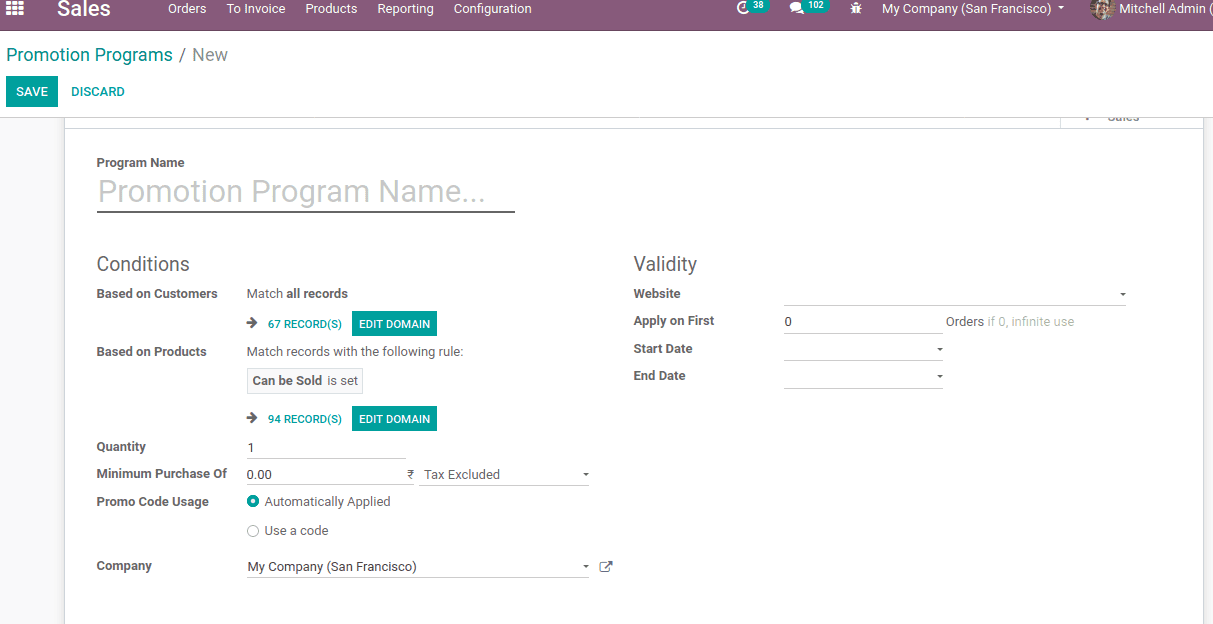Click Mitchell Admin avatar picture
The image size is (1213, 624).
(1102, 9)
